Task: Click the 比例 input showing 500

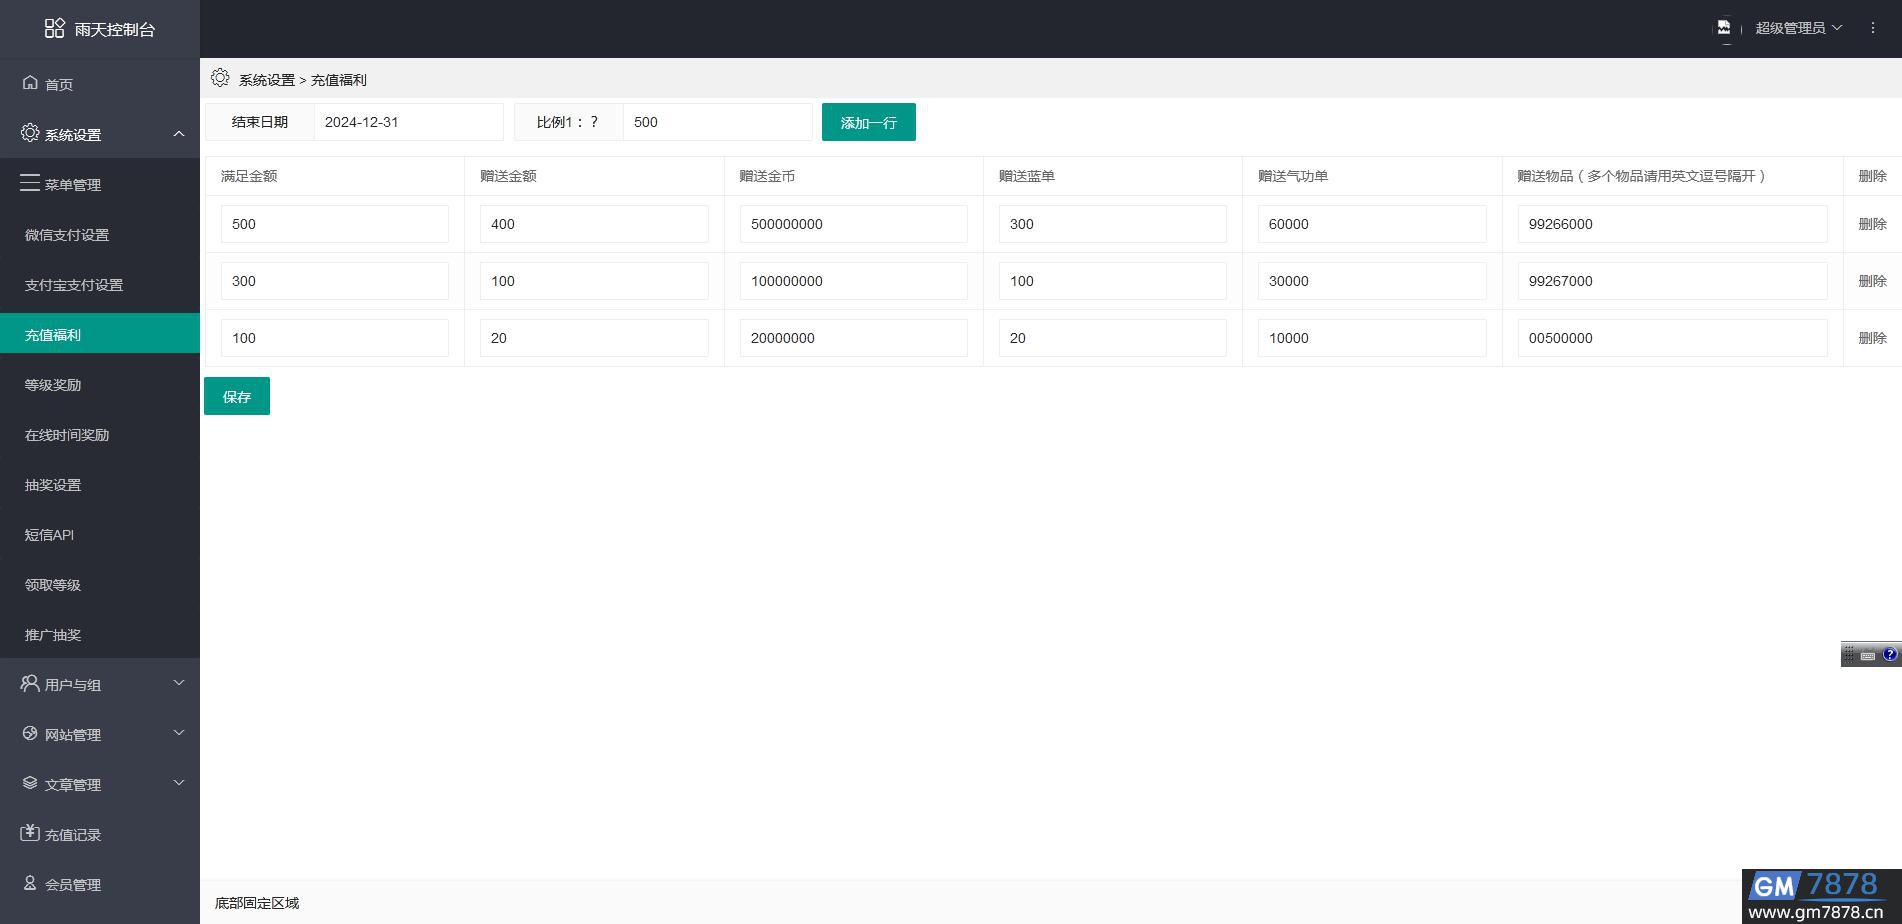Action: [717, 122]
